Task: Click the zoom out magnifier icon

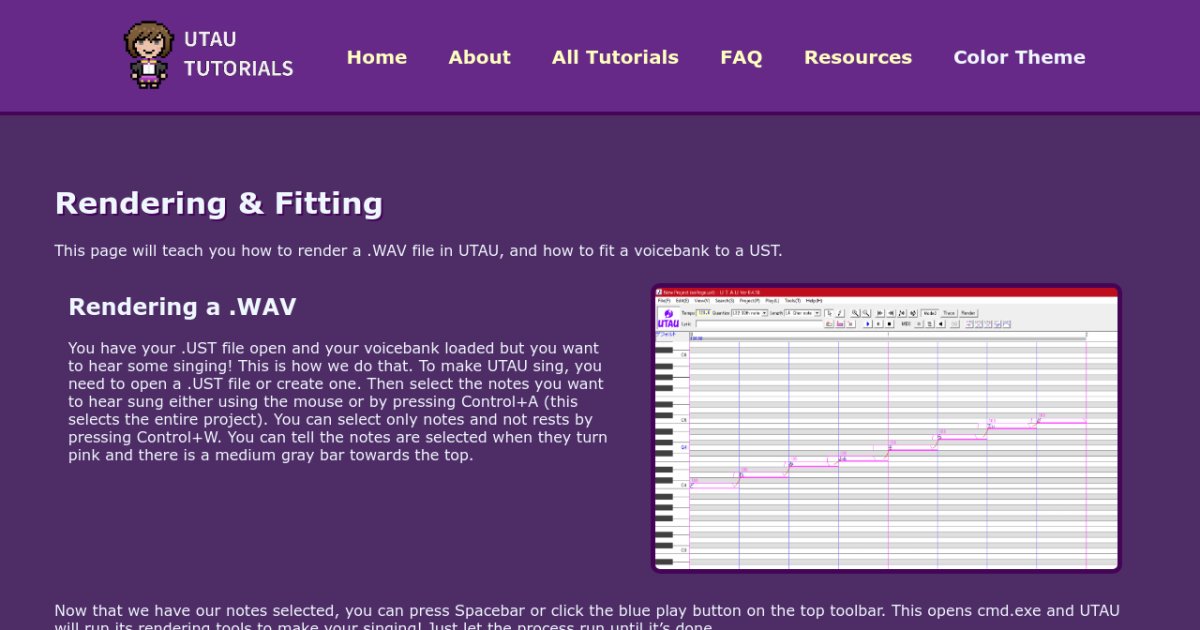Action: coord(866,313)
